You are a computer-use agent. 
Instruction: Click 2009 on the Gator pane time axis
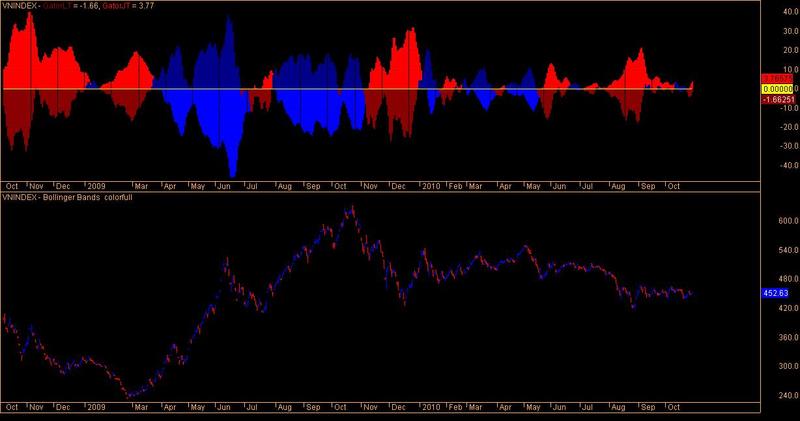click(x=96, y=186)
